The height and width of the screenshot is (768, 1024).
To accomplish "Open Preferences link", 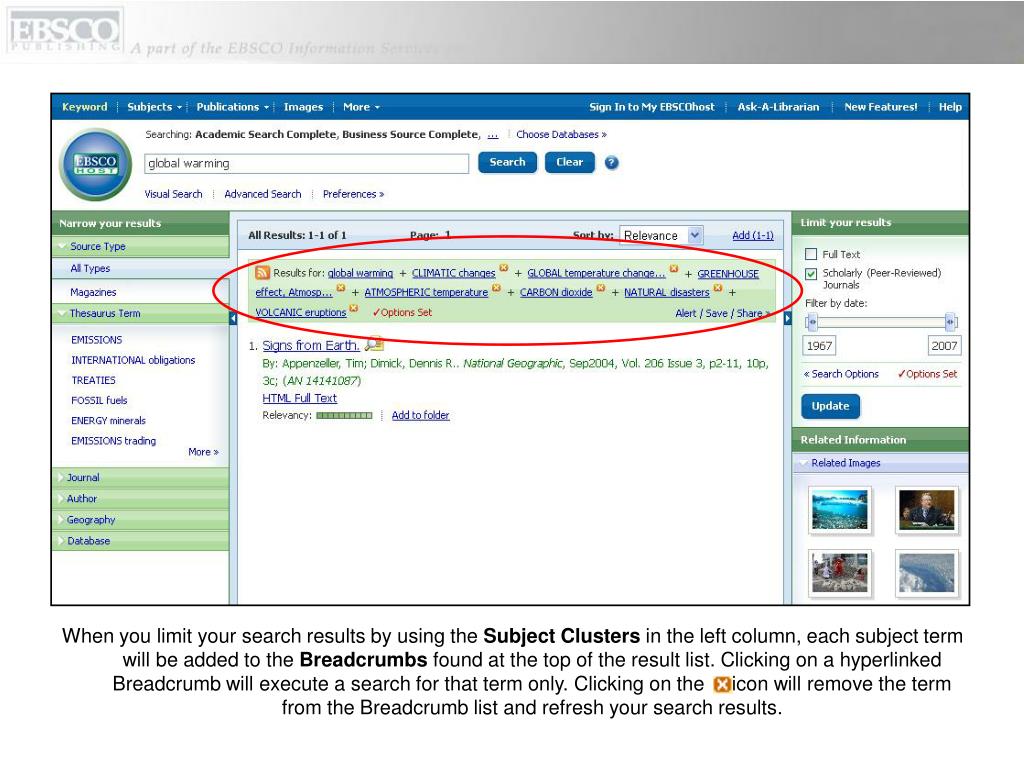I will (x=353, y=194).
